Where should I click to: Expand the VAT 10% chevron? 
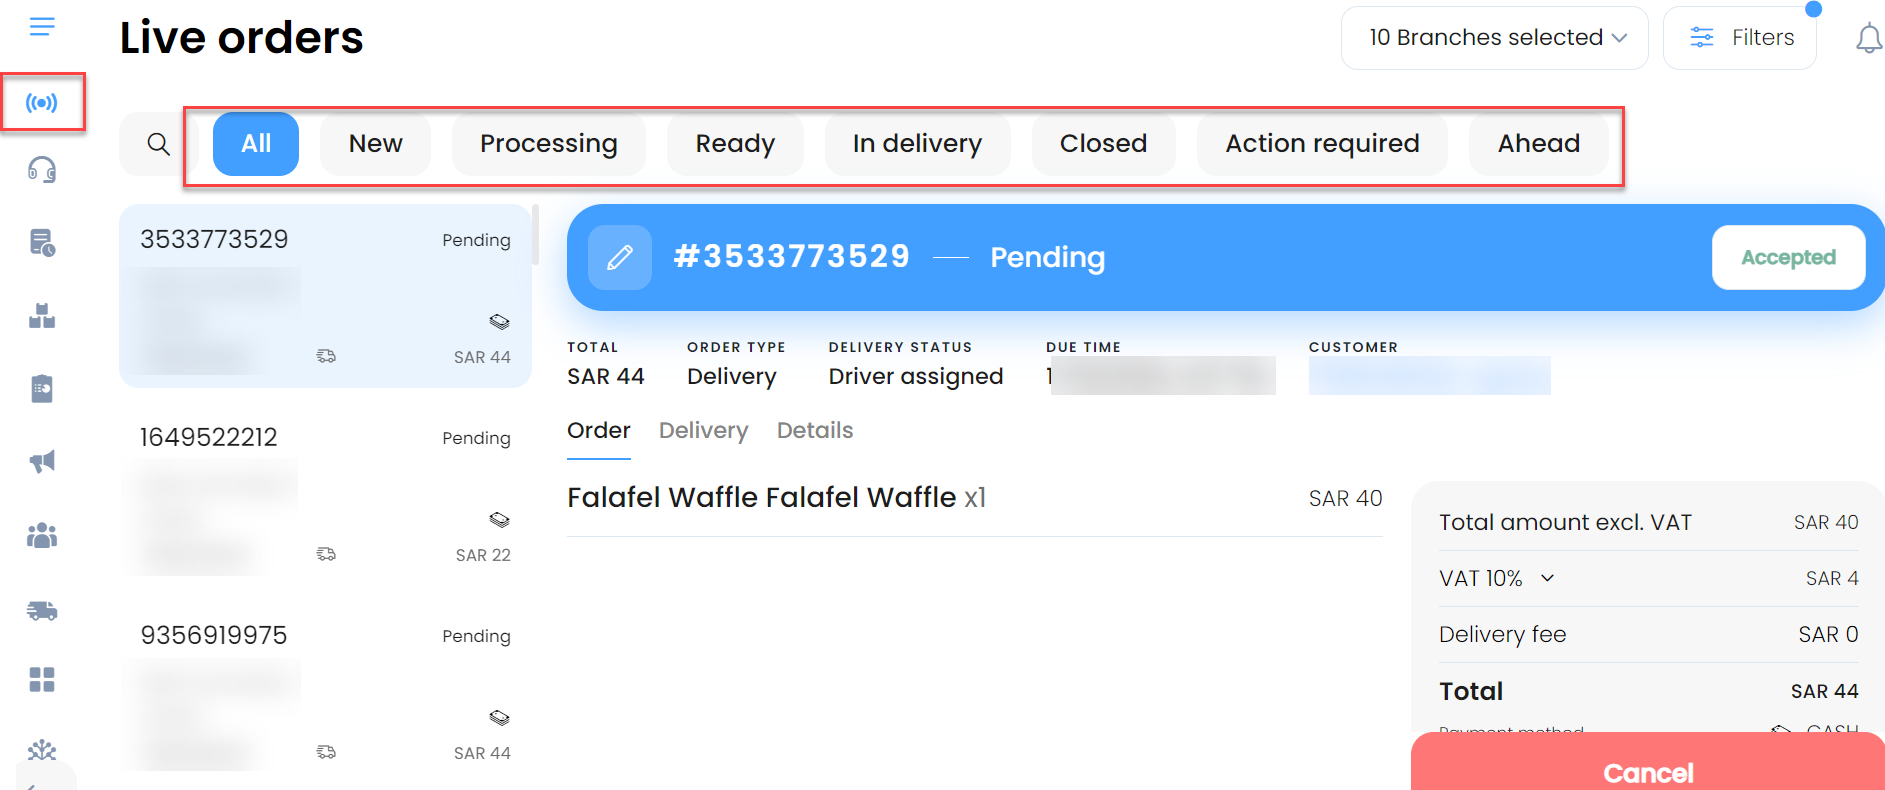click(1547, 578)
